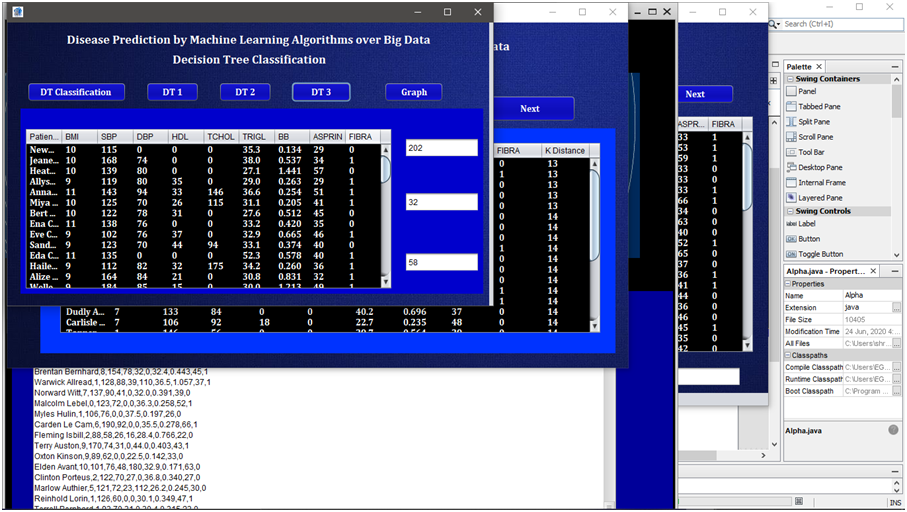Click the empty white field in right window
Viewport: 907px width, 512px height.
pyautogui.click(x=709, y=377)
